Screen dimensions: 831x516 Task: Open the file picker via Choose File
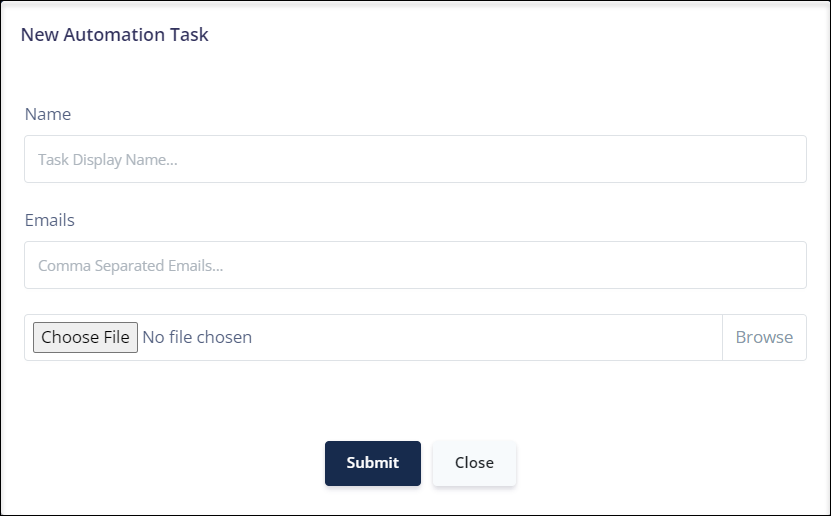tap(85, 337)
